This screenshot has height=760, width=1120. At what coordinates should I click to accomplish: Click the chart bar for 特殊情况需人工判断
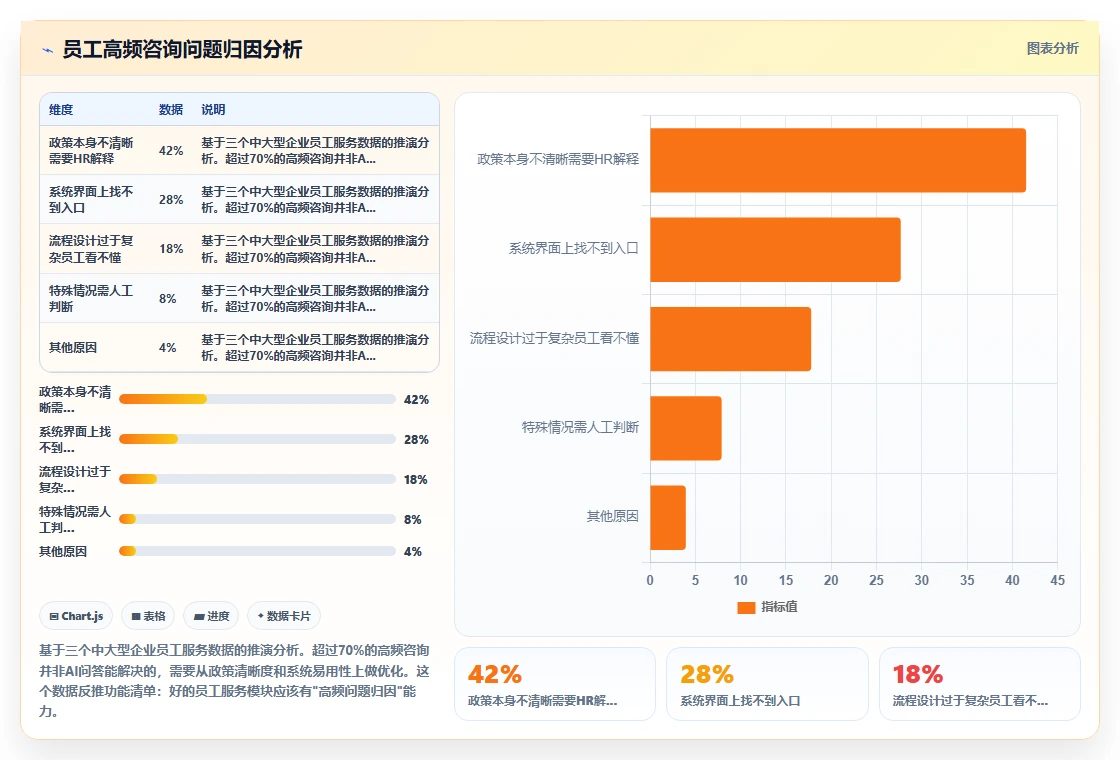point(686,428)
